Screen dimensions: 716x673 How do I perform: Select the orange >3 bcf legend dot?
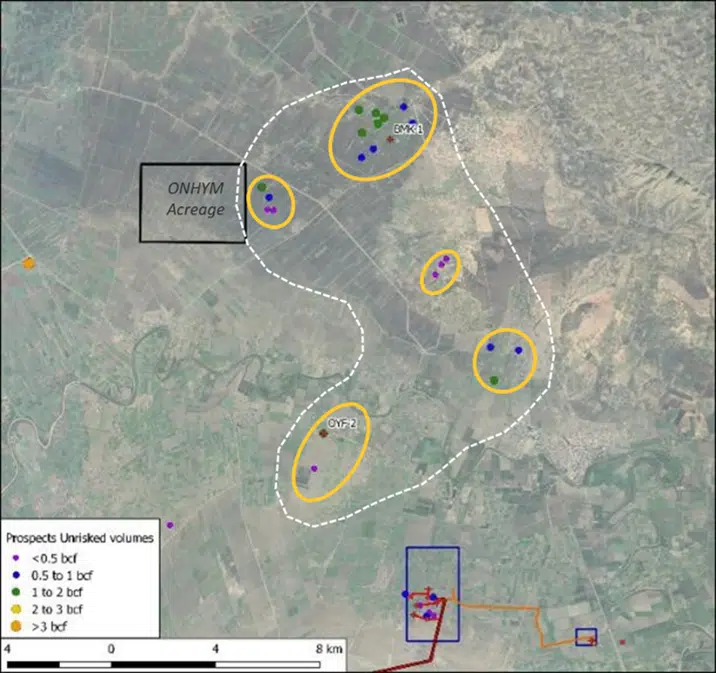click(x=17, y=626)
